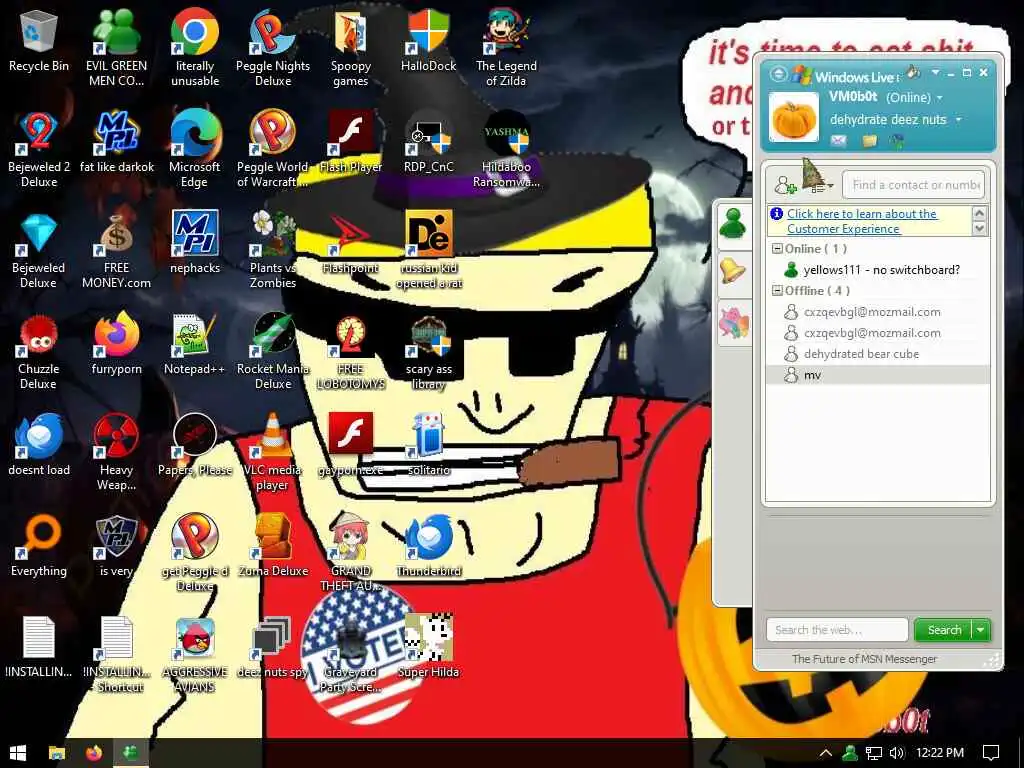This screenshot has height=768, width=1024.
Task: Launch Everything search shortcut
Action: 39,546
